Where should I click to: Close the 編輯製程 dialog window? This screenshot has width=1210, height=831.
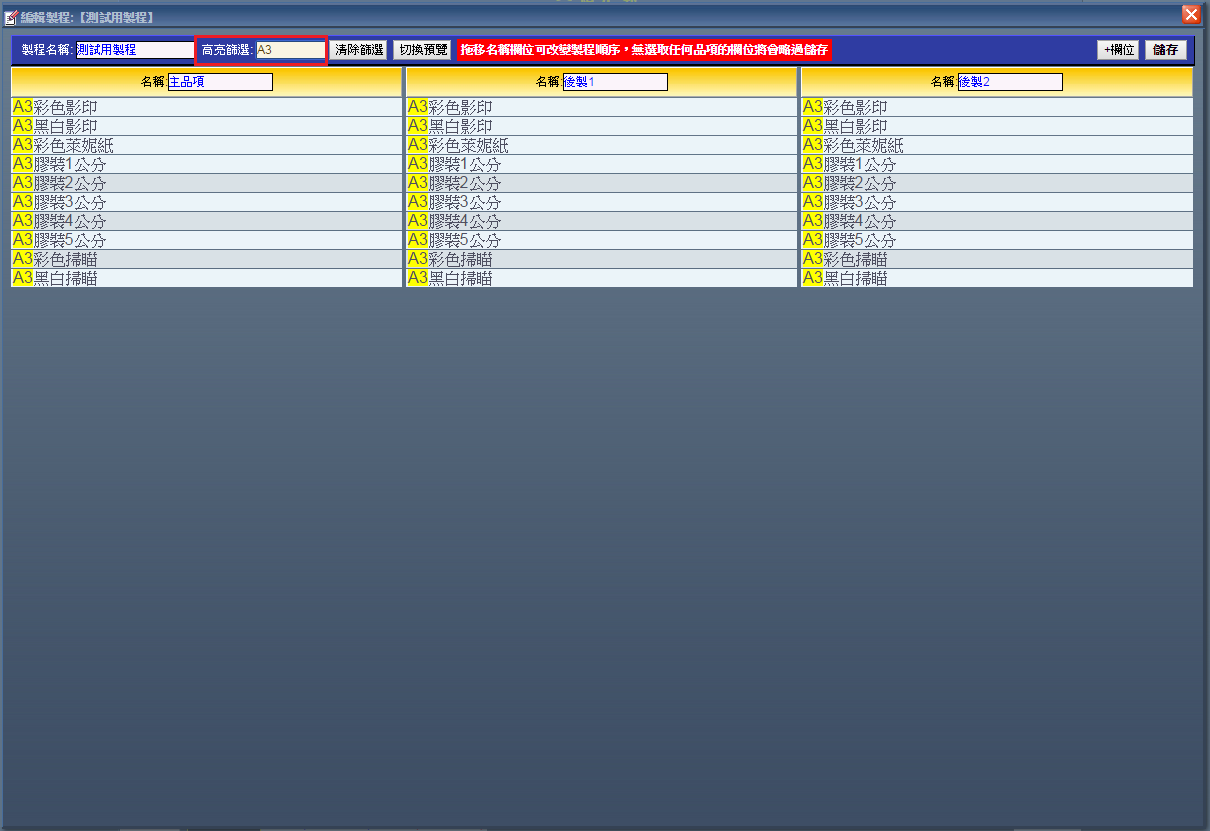(x=1190, y=14)
